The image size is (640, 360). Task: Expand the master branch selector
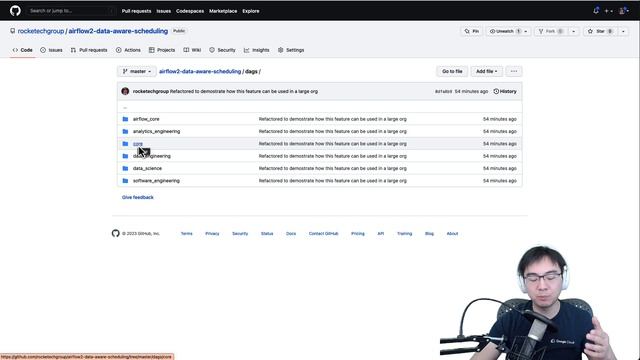(x=137, y=71)
